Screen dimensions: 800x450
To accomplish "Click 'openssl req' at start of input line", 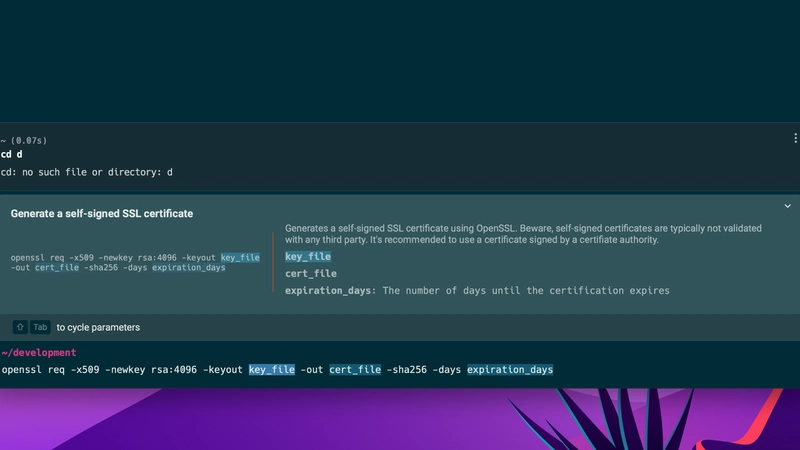I will coord(33,369).
